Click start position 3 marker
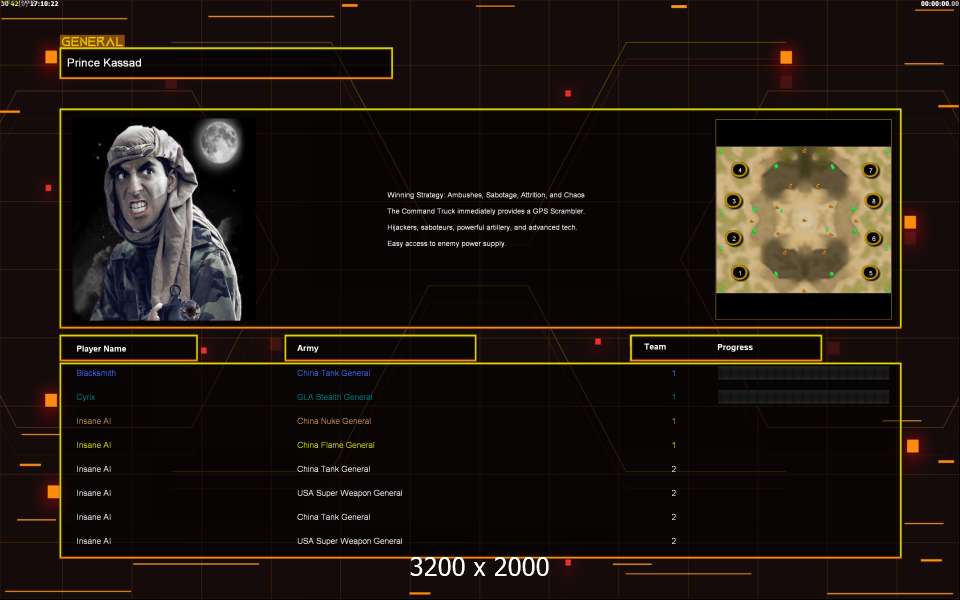Screen dimensions: 960x600 tap(733, 201)
